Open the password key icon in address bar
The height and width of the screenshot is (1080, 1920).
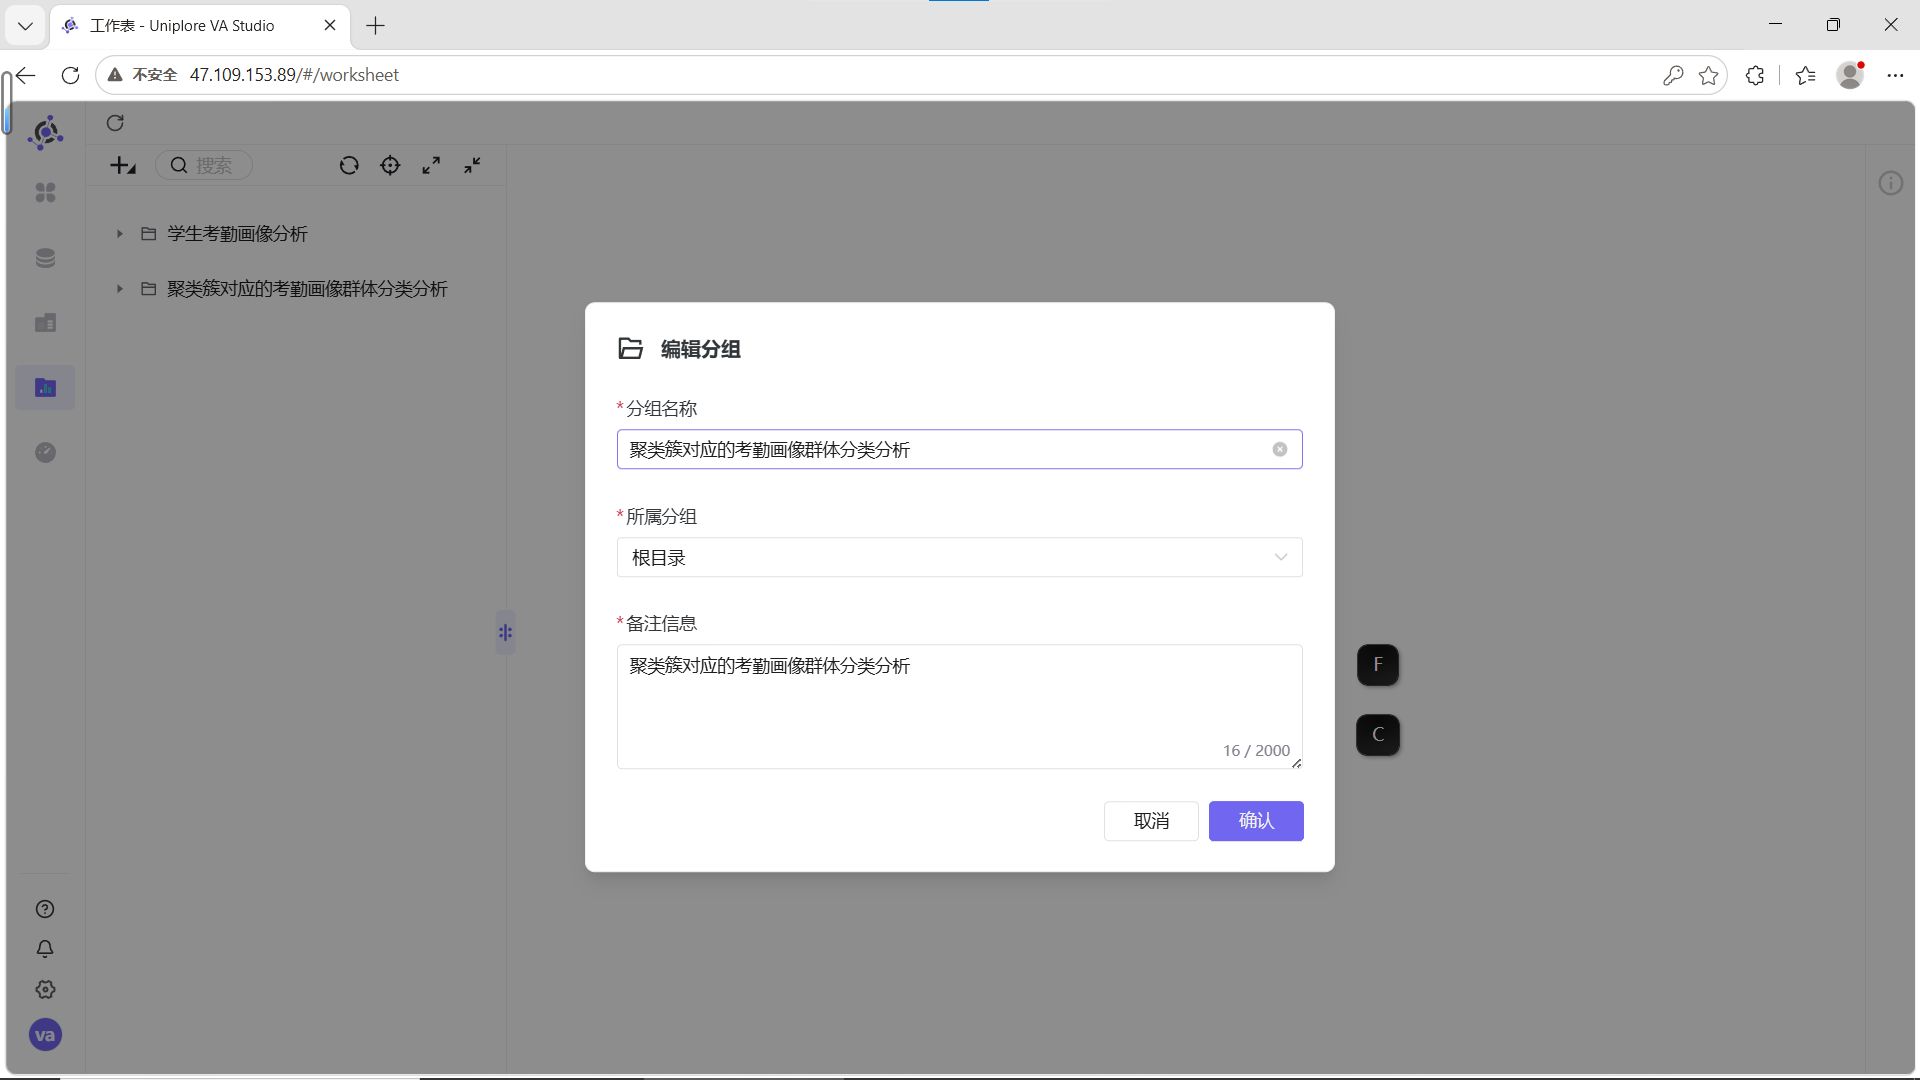point(1673,75)
